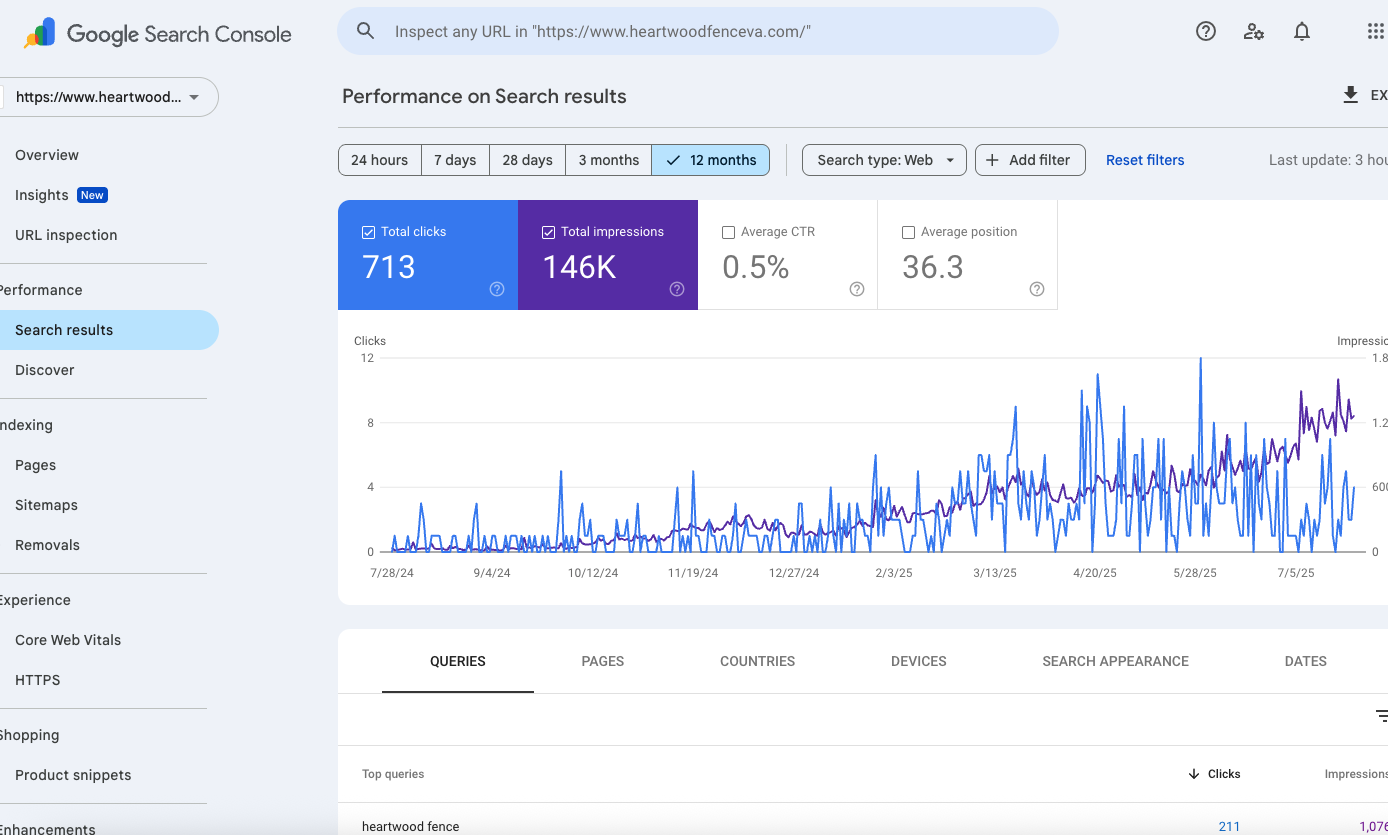Screen dimensions: 1388x835
Task: Collapse the Performance section header
Action: [41, 290]
